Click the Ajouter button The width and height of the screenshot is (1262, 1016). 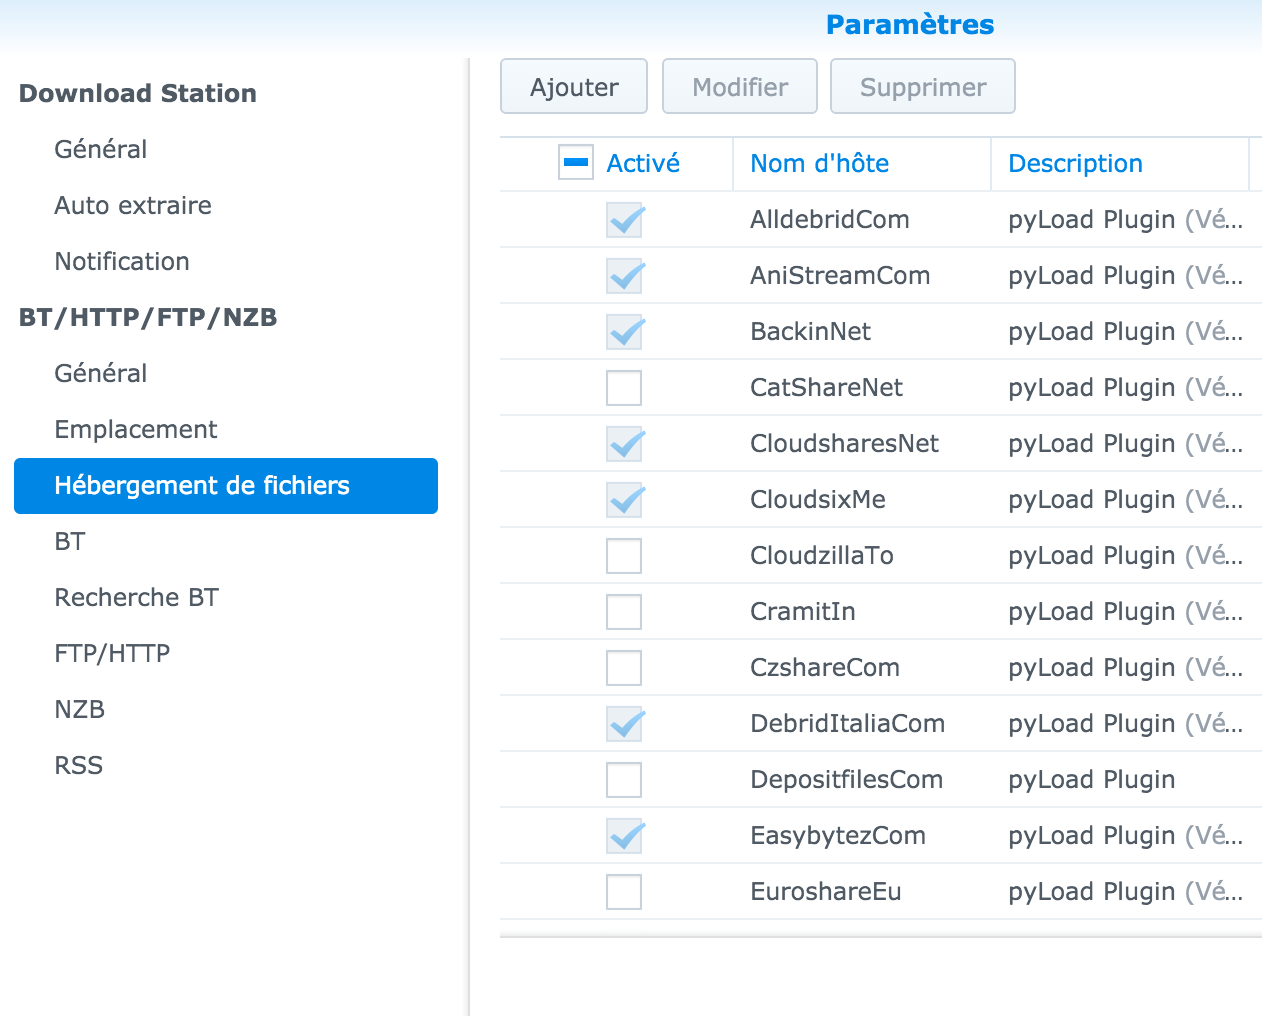(x=574, y=87)
